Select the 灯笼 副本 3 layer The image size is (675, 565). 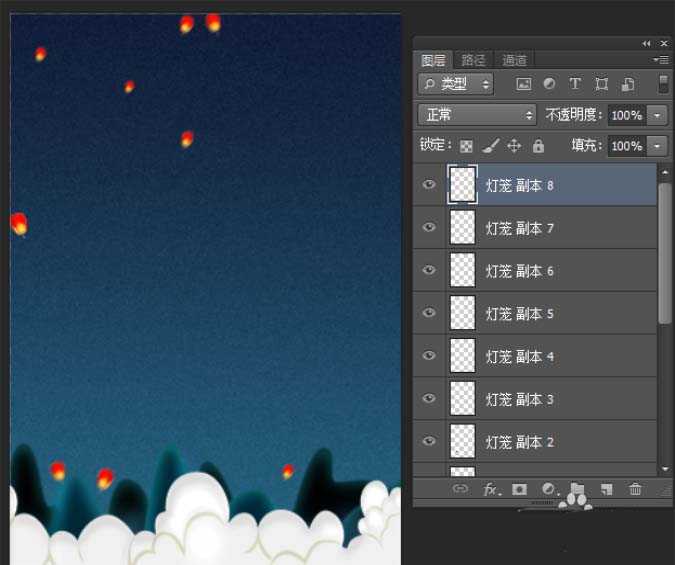coord(520,399)
